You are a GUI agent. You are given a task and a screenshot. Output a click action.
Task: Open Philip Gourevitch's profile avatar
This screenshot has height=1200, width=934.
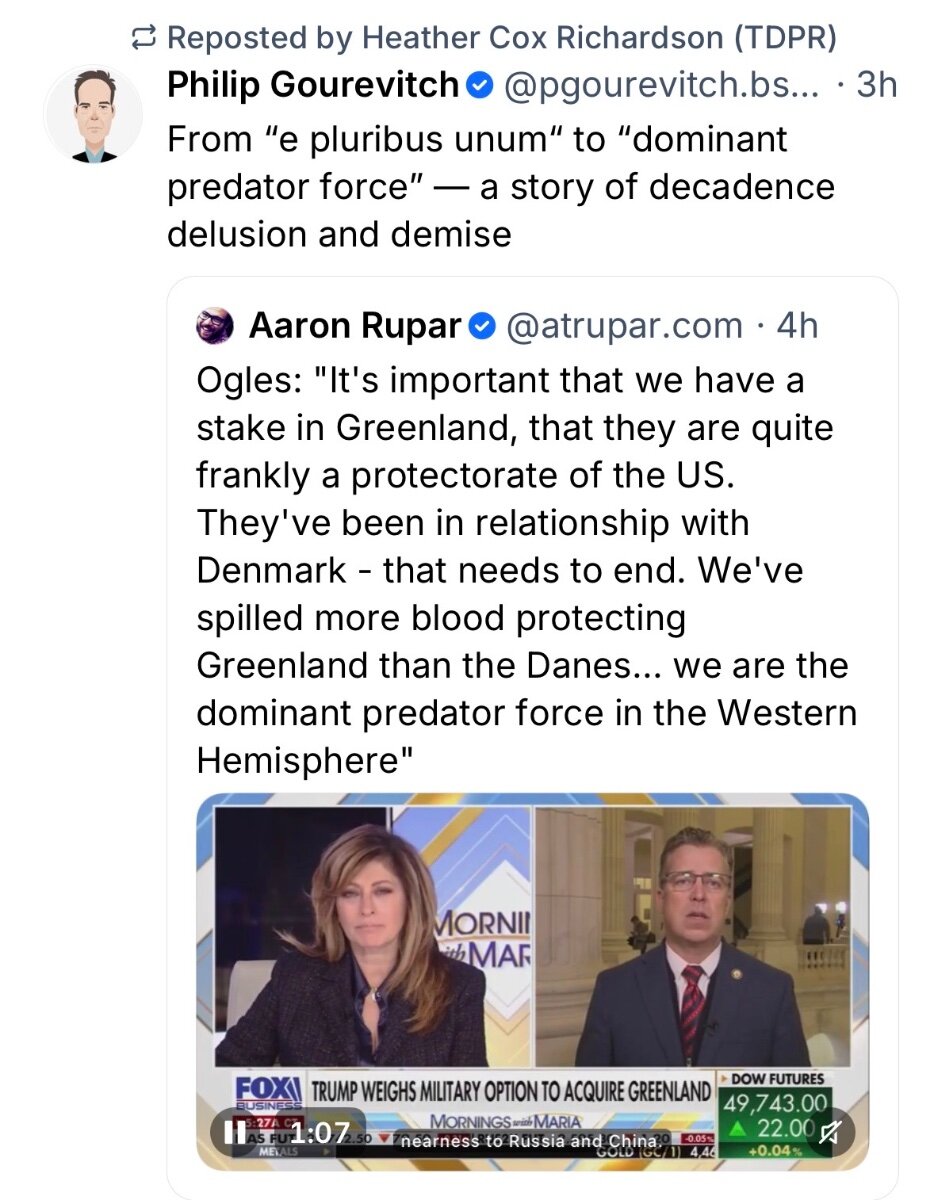95,113
